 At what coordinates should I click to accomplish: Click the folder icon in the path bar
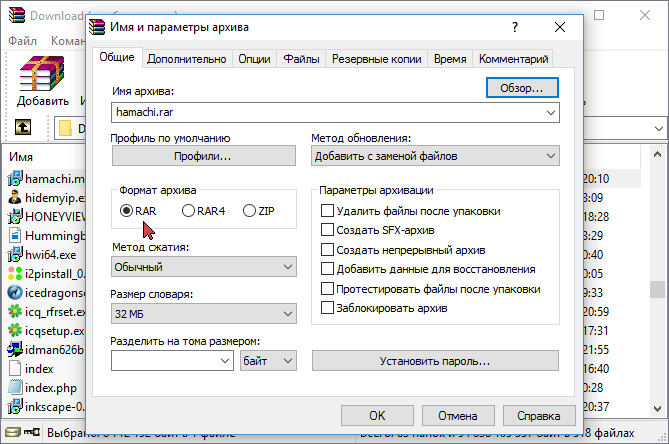click(65, 128)
